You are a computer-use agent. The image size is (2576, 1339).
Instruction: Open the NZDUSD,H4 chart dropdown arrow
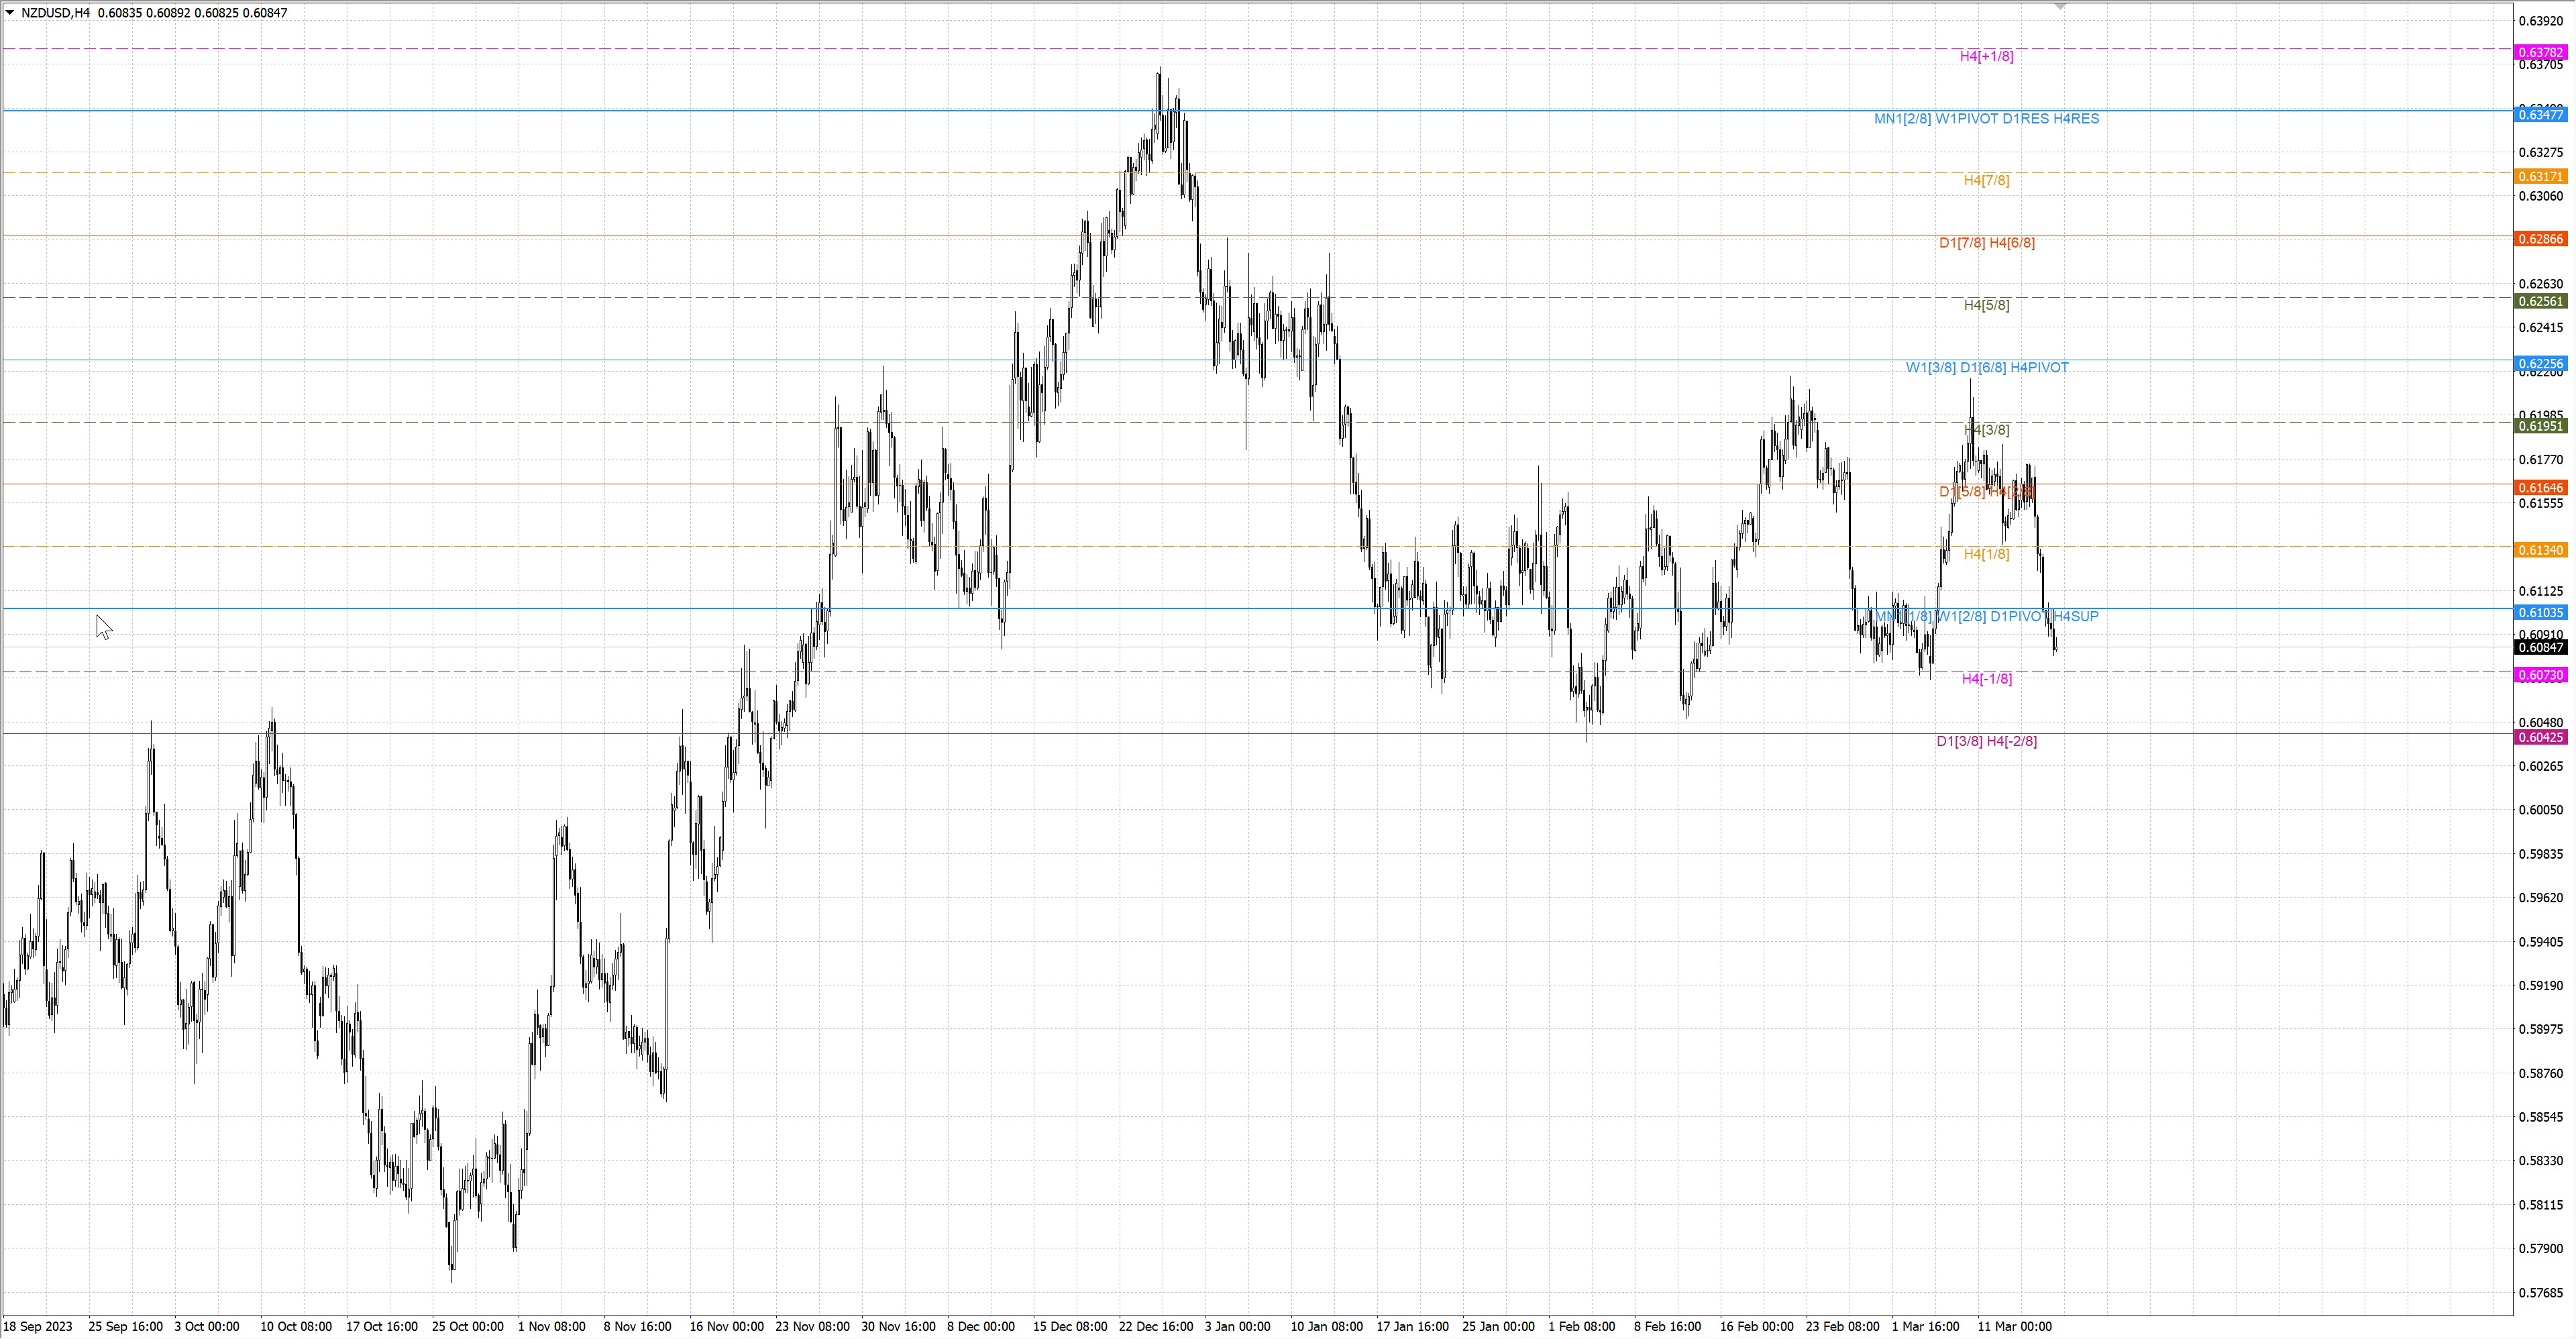pyautogui.click(x=10, y=13)
